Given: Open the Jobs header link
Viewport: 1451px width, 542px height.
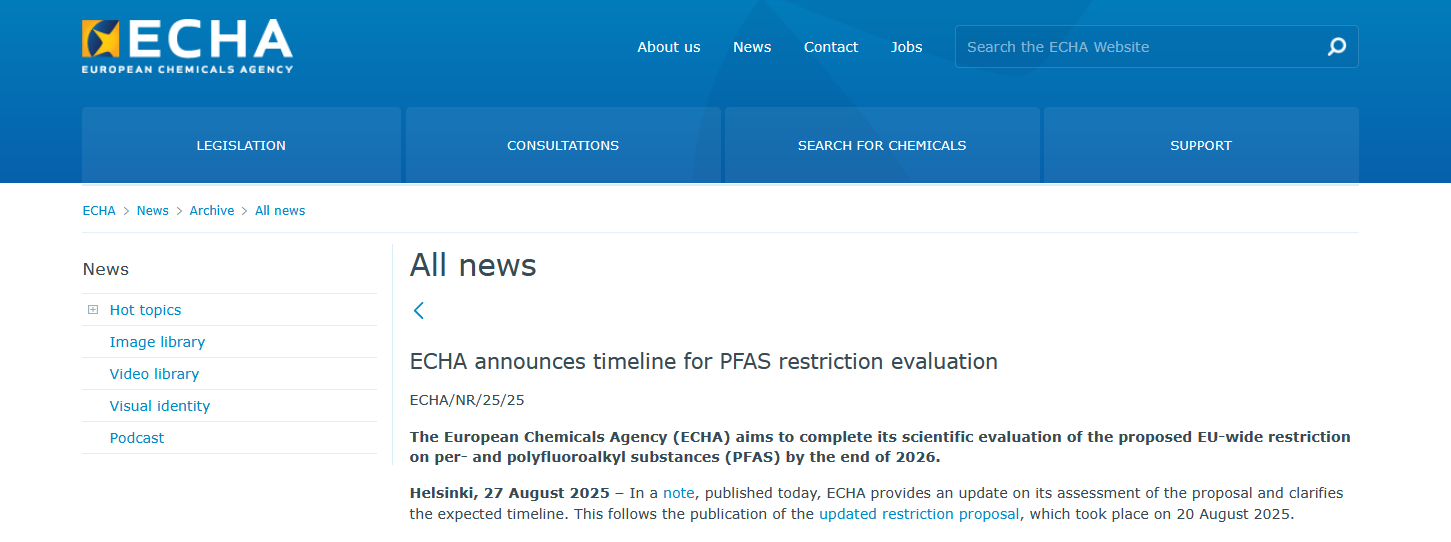Looking at the screenshot, I should pyautogui.click(x=907, y=47).
